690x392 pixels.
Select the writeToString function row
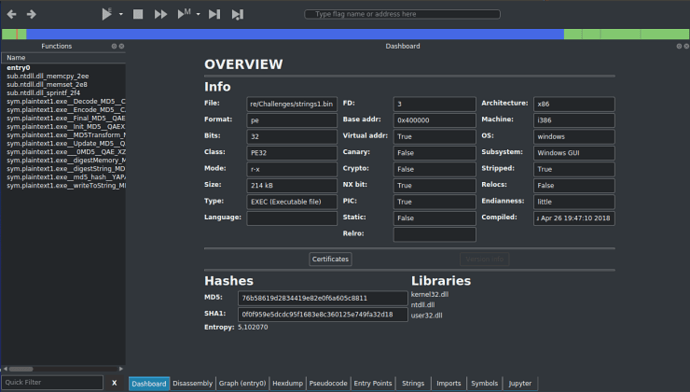click(64, 185)
